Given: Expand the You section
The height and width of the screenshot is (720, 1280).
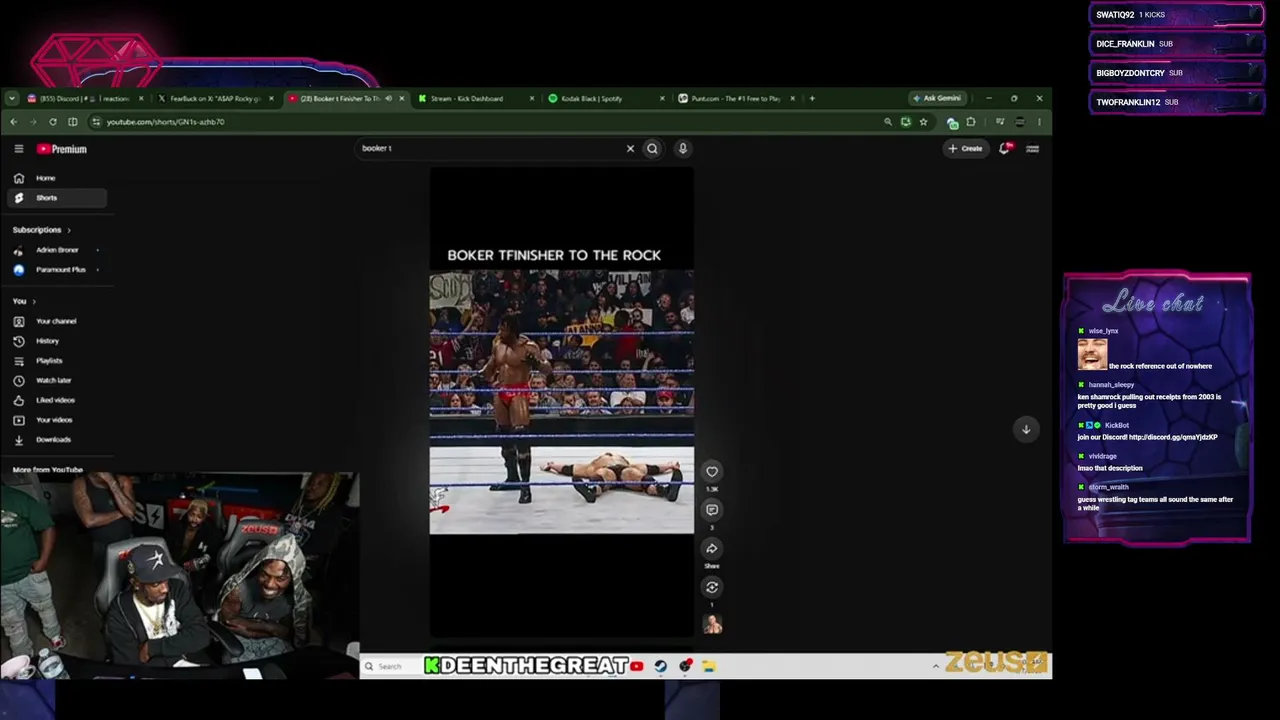Looking at the screenshot, I should click(24, 301).
